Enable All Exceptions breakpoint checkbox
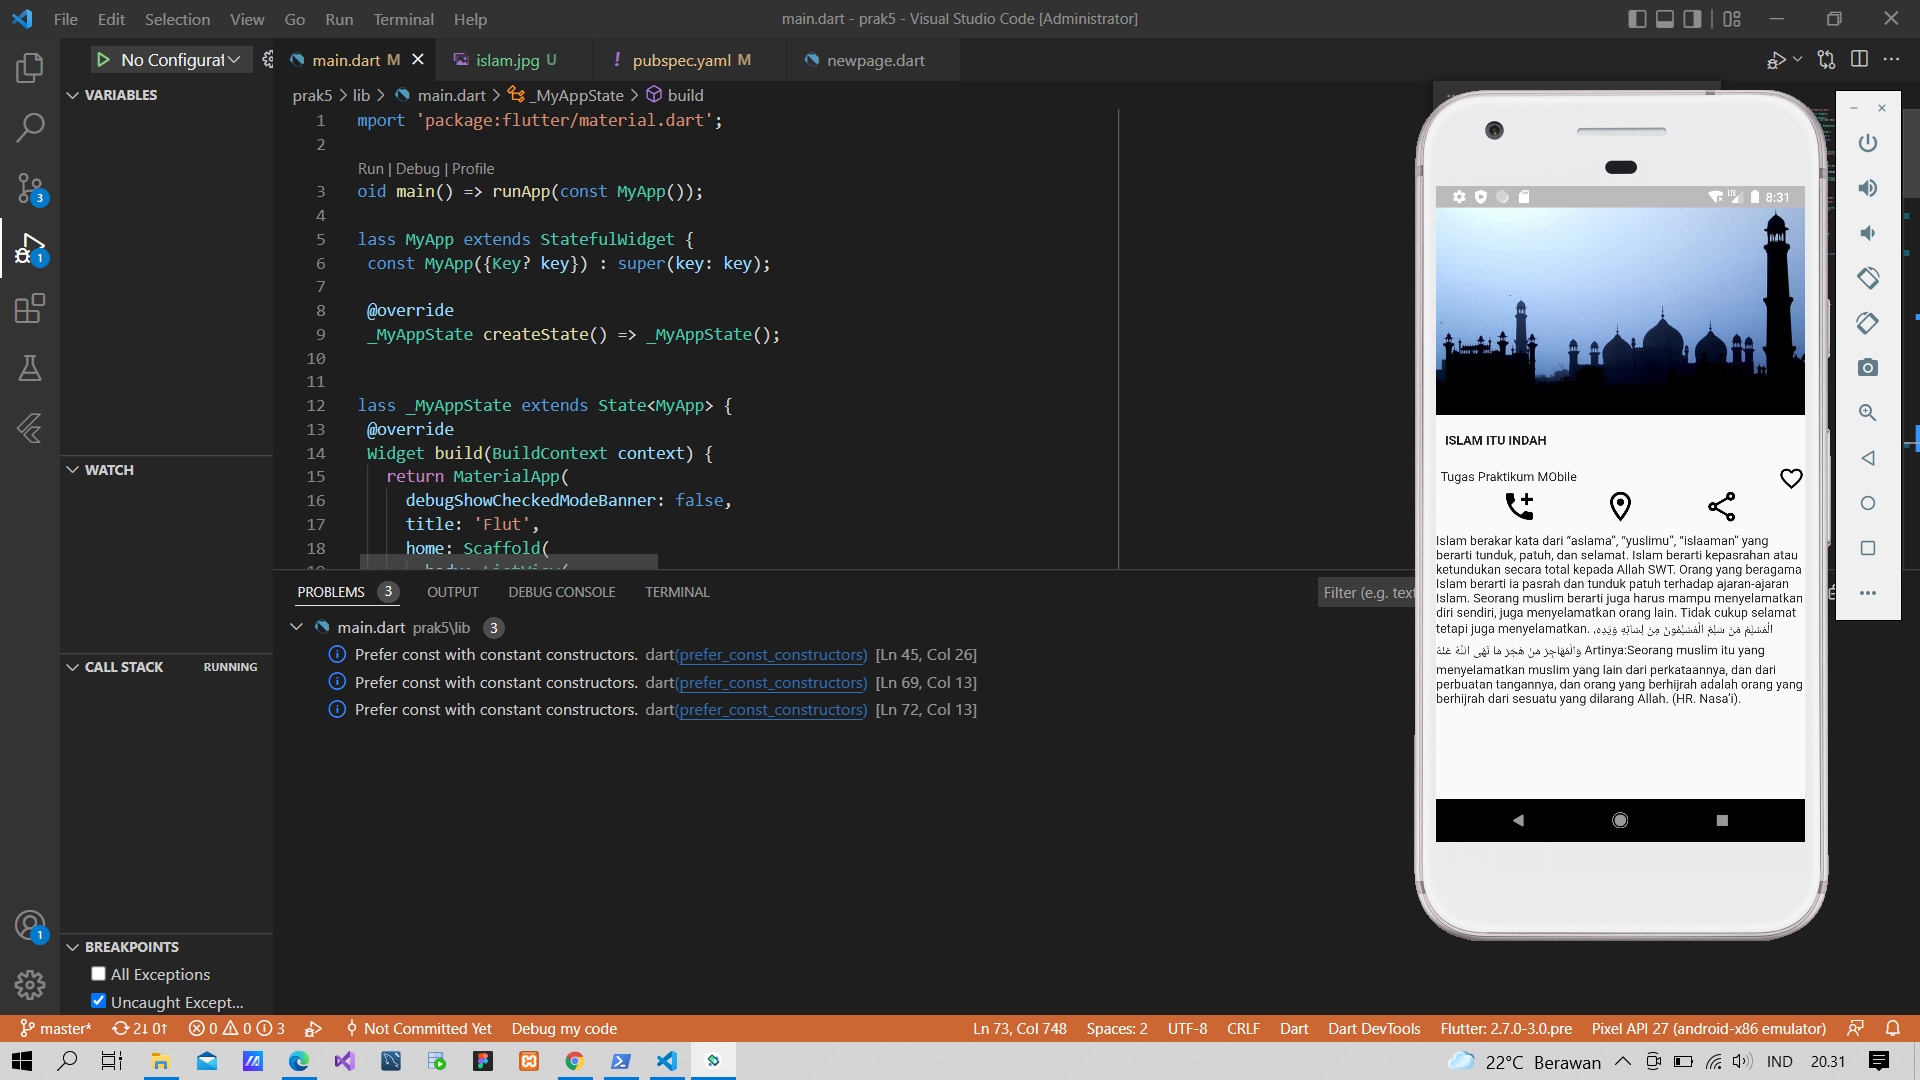The image size is (1920, 1080). [x=98, y=974]
